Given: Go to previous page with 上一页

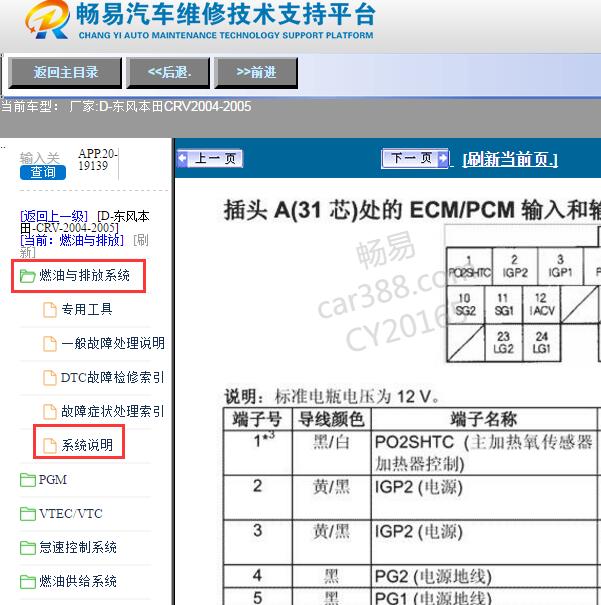Looking at the screenshot, I should tap(210, 159).
